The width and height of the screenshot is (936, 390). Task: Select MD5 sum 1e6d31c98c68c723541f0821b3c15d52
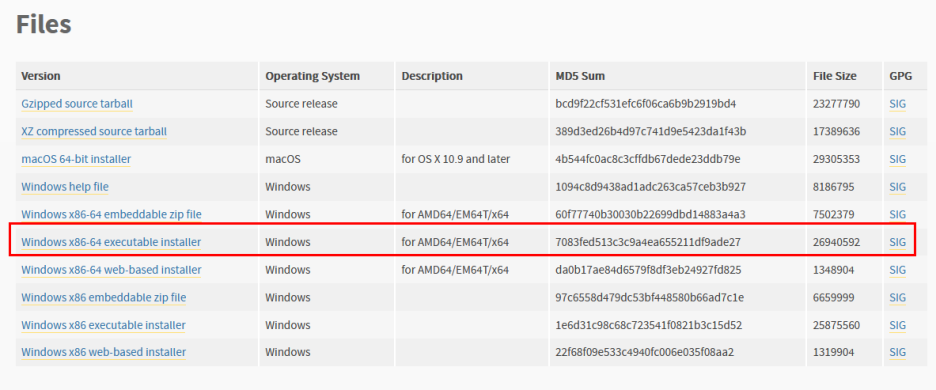[648, 325]
